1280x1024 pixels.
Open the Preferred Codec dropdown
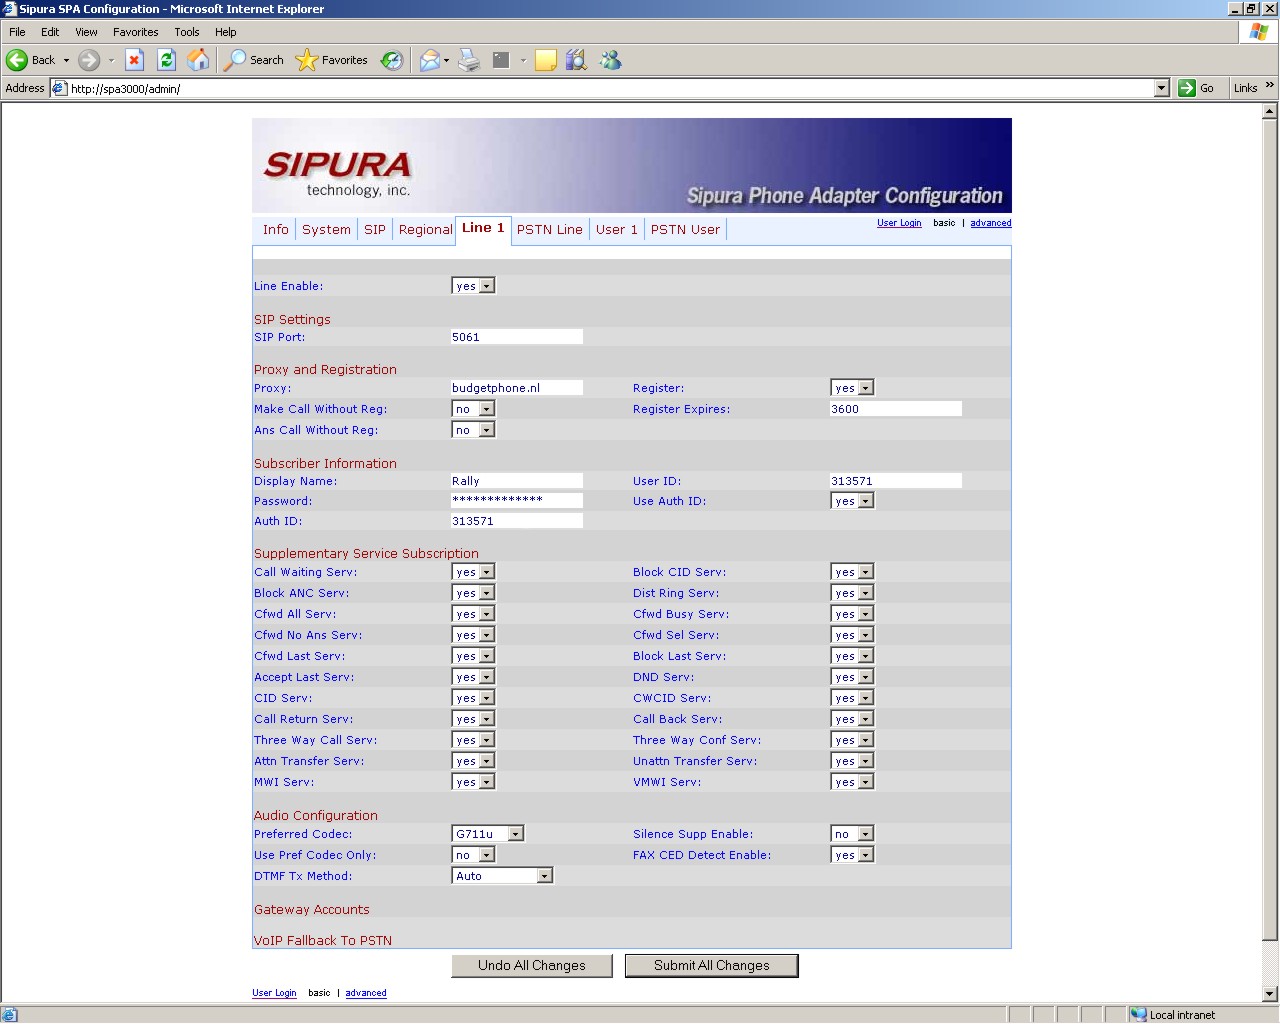pos(488,834)
